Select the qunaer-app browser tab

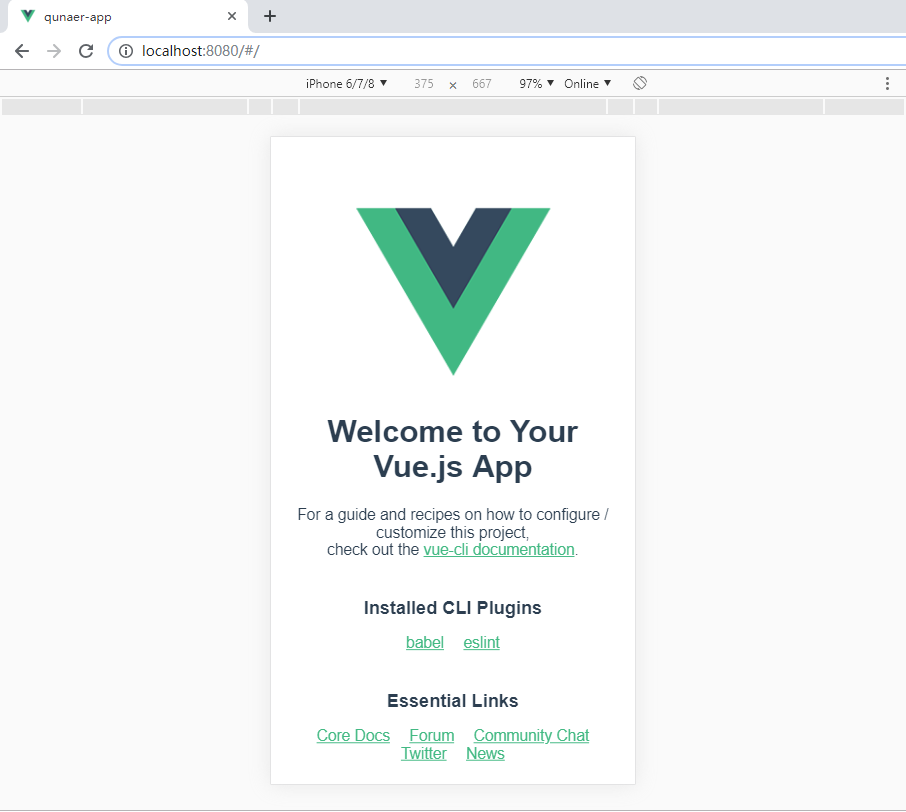(128, 16)
